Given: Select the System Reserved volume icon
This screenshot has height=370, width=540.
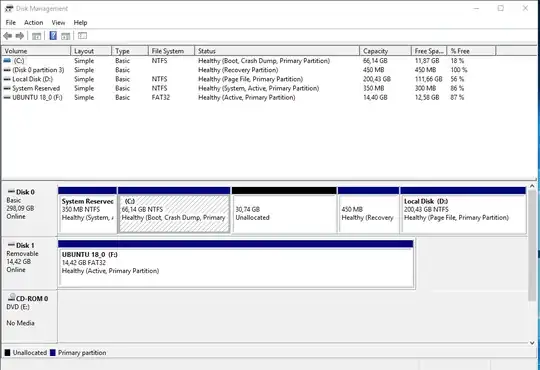Looking at the screenshot, I should pyautogui.click(x=7, y=88).
